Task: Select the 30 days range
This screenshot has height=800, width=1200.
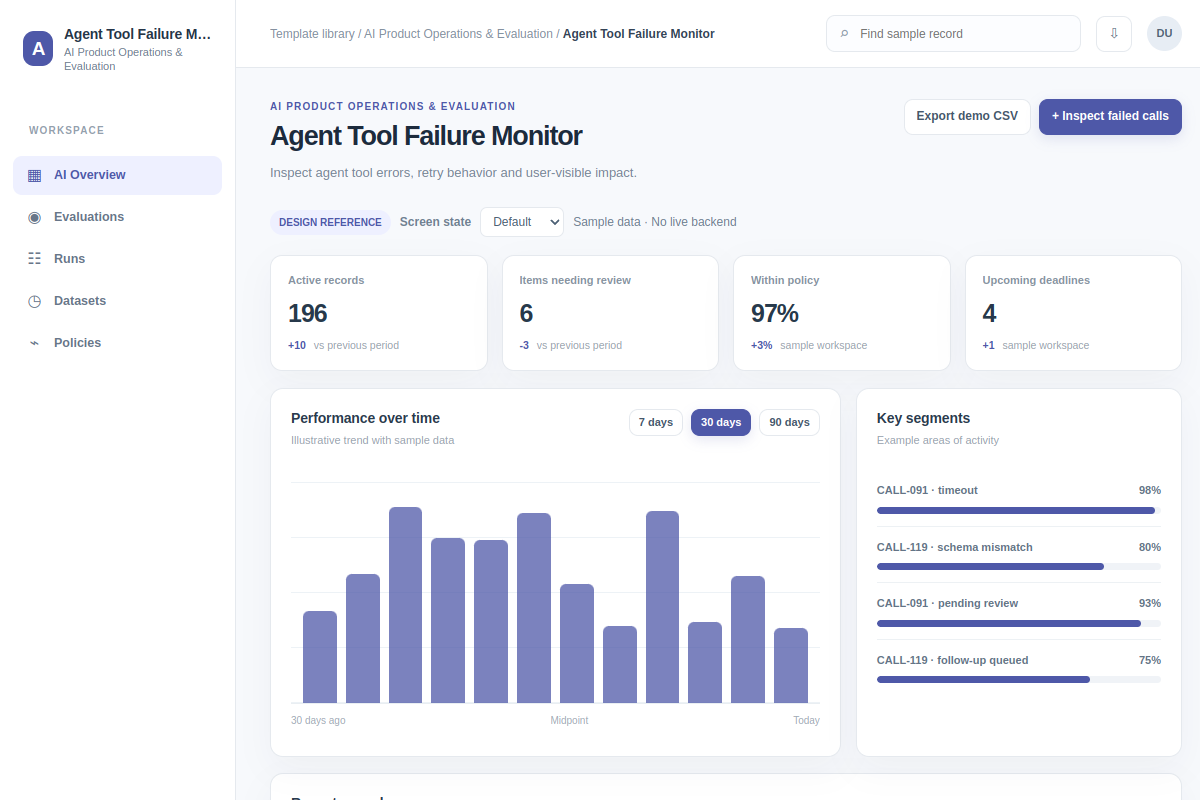Action: [x=721, y=422]
